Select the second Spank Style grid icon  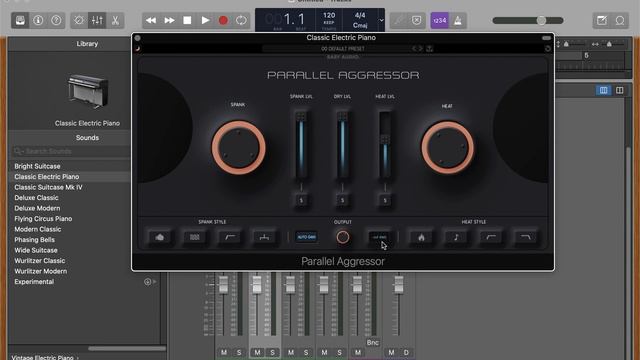195,237
